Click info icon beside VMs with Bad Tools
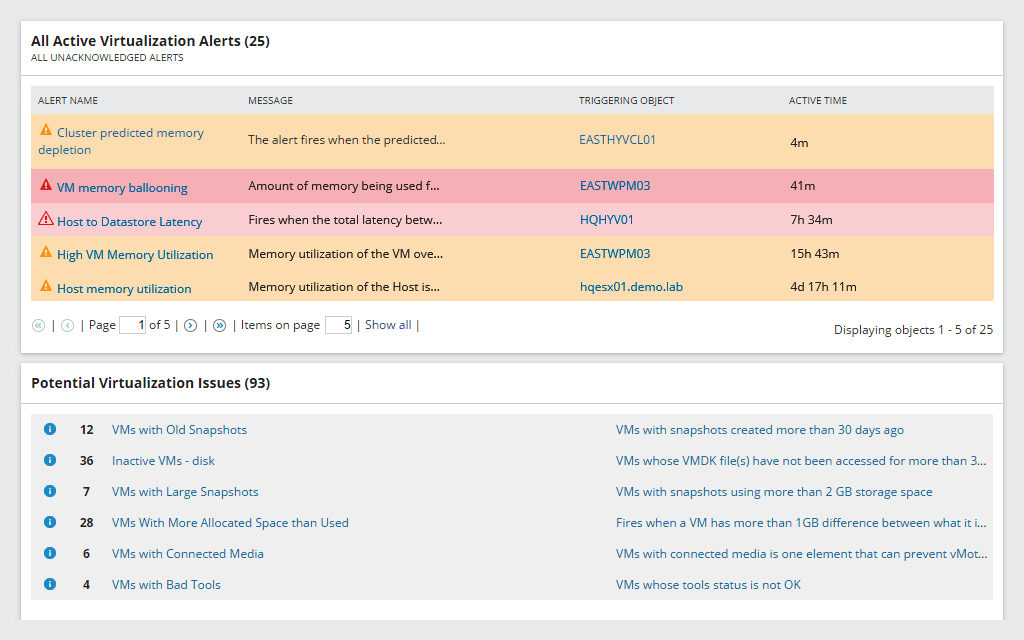The height and width of the screenshot is (640, 1024). point(50,584)
